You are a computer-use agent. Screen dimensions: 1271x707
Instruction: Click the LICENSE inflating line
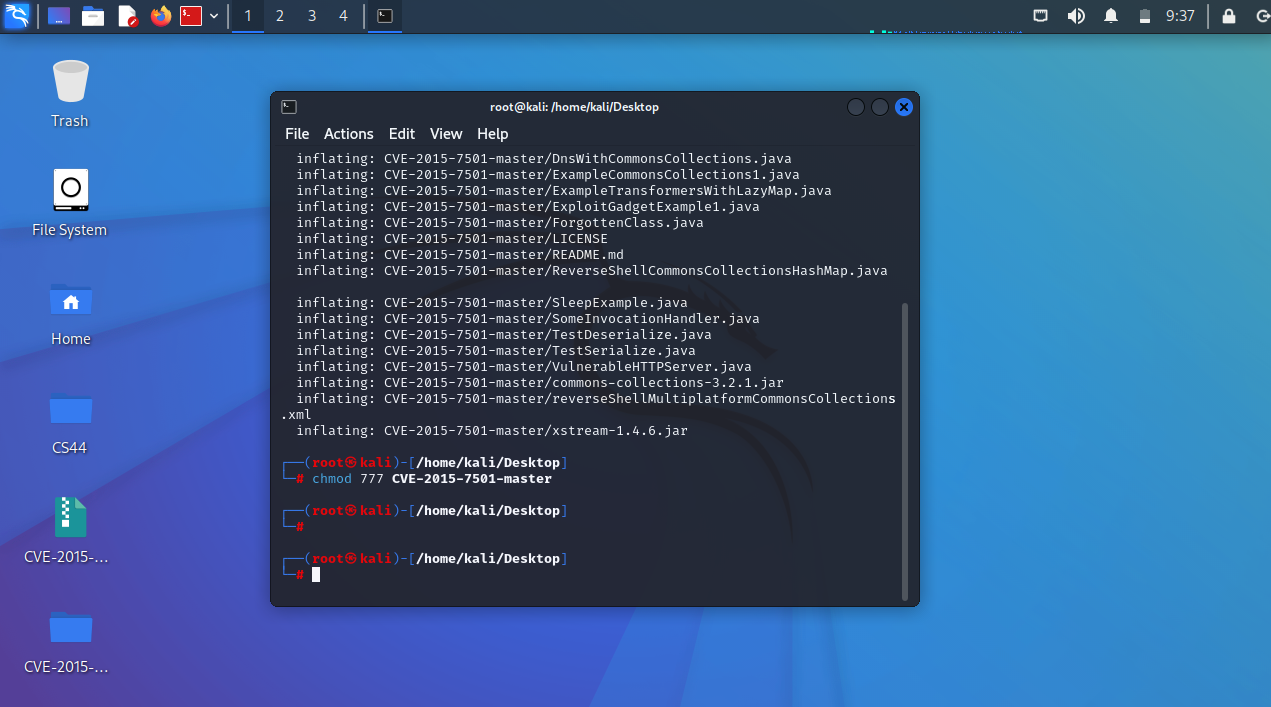coord(452,239)
